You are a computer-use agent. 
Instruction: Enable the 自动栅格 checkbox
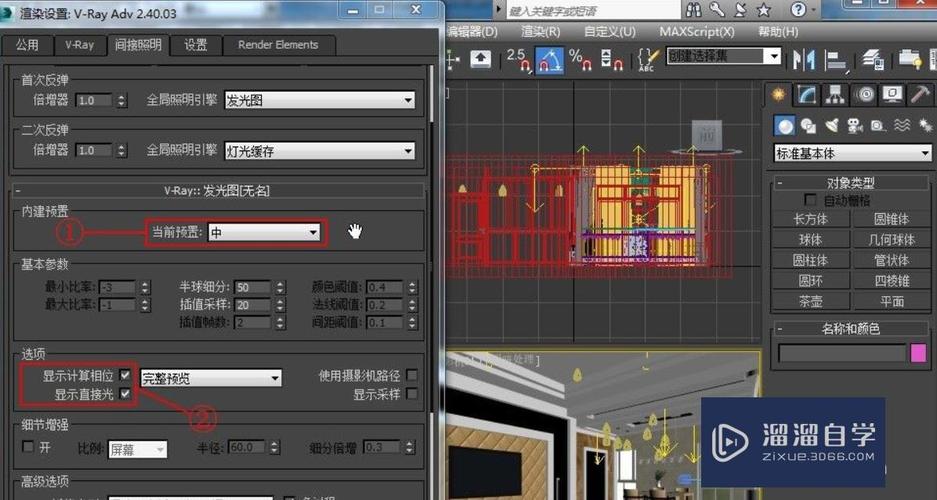click(x=811, y=200)
